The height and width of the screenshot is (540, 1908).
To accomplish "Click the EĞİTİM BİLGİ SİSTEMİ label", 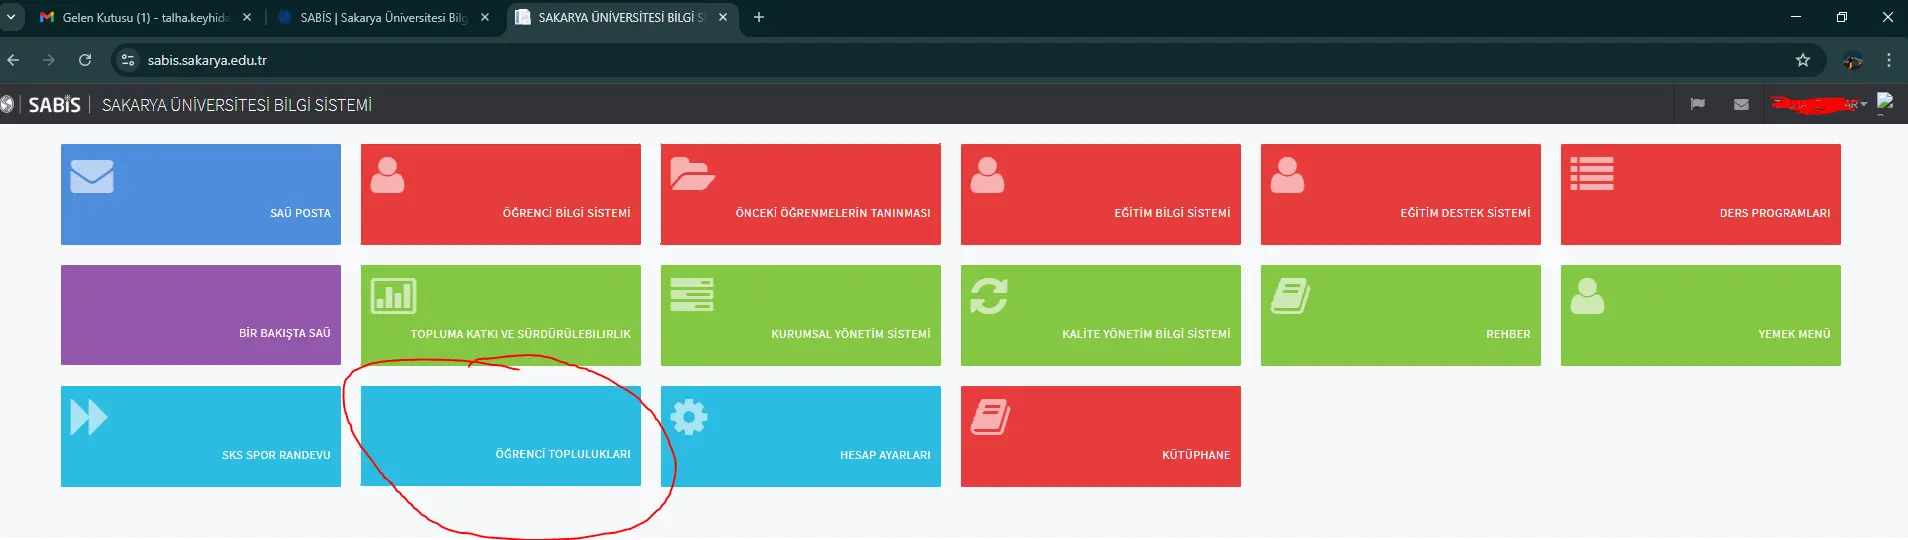I will click(1172, 213).
